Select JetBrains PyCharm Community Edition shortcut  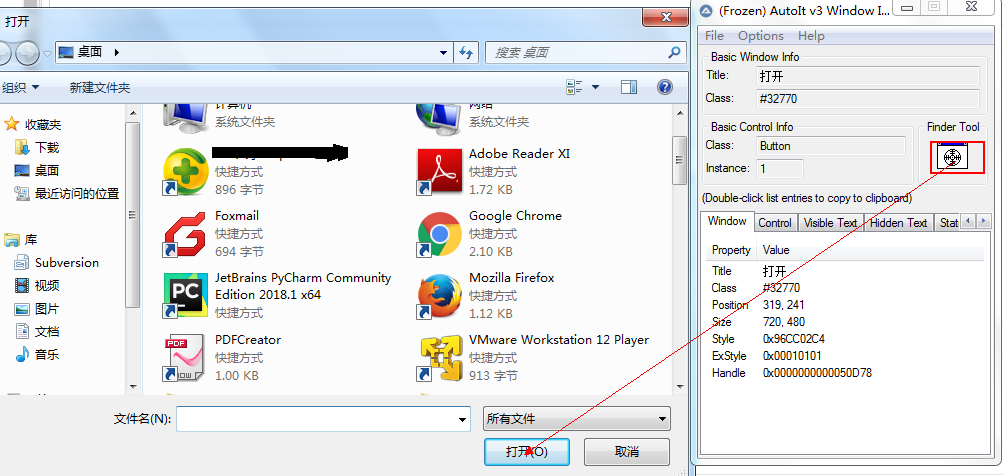[x=185, y=296]
